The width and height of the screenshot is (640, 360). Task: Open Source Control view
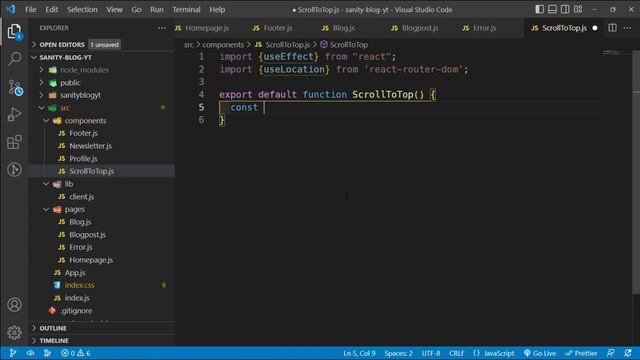[x=15, y=87]
